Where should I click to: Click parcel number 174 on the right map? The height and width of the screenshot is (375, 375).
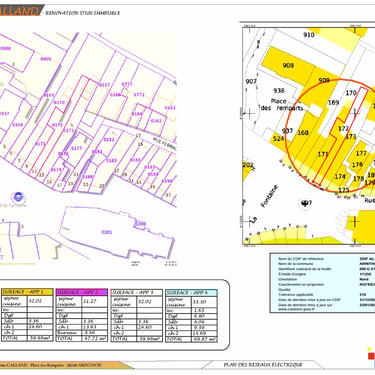(x=340, y=176)
